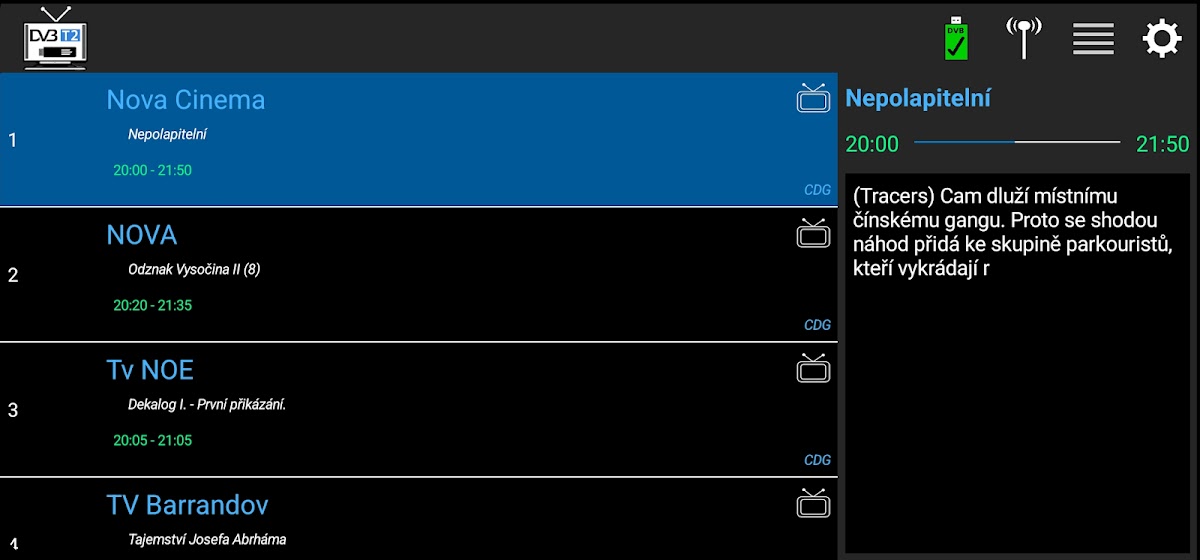Open the green DVB USB tuner status
The image size is (1200, 560).
coord(956,39)
